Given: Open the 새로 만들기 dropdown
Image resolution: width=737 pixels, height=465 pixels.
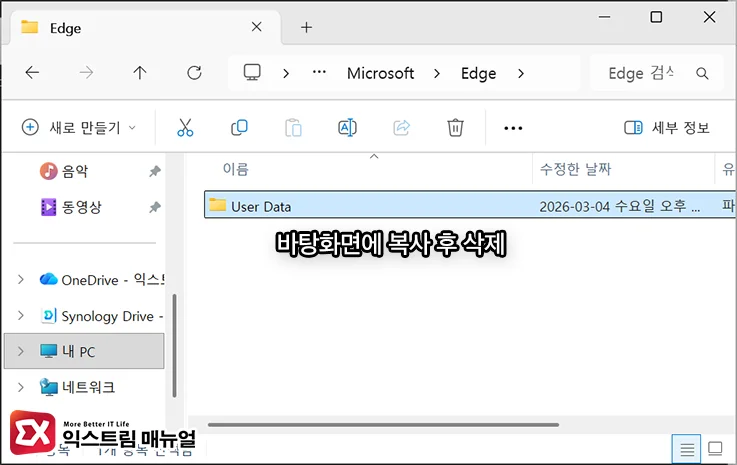Looking at the screenshot, I should pyautogui.click(x=79, y=127).
